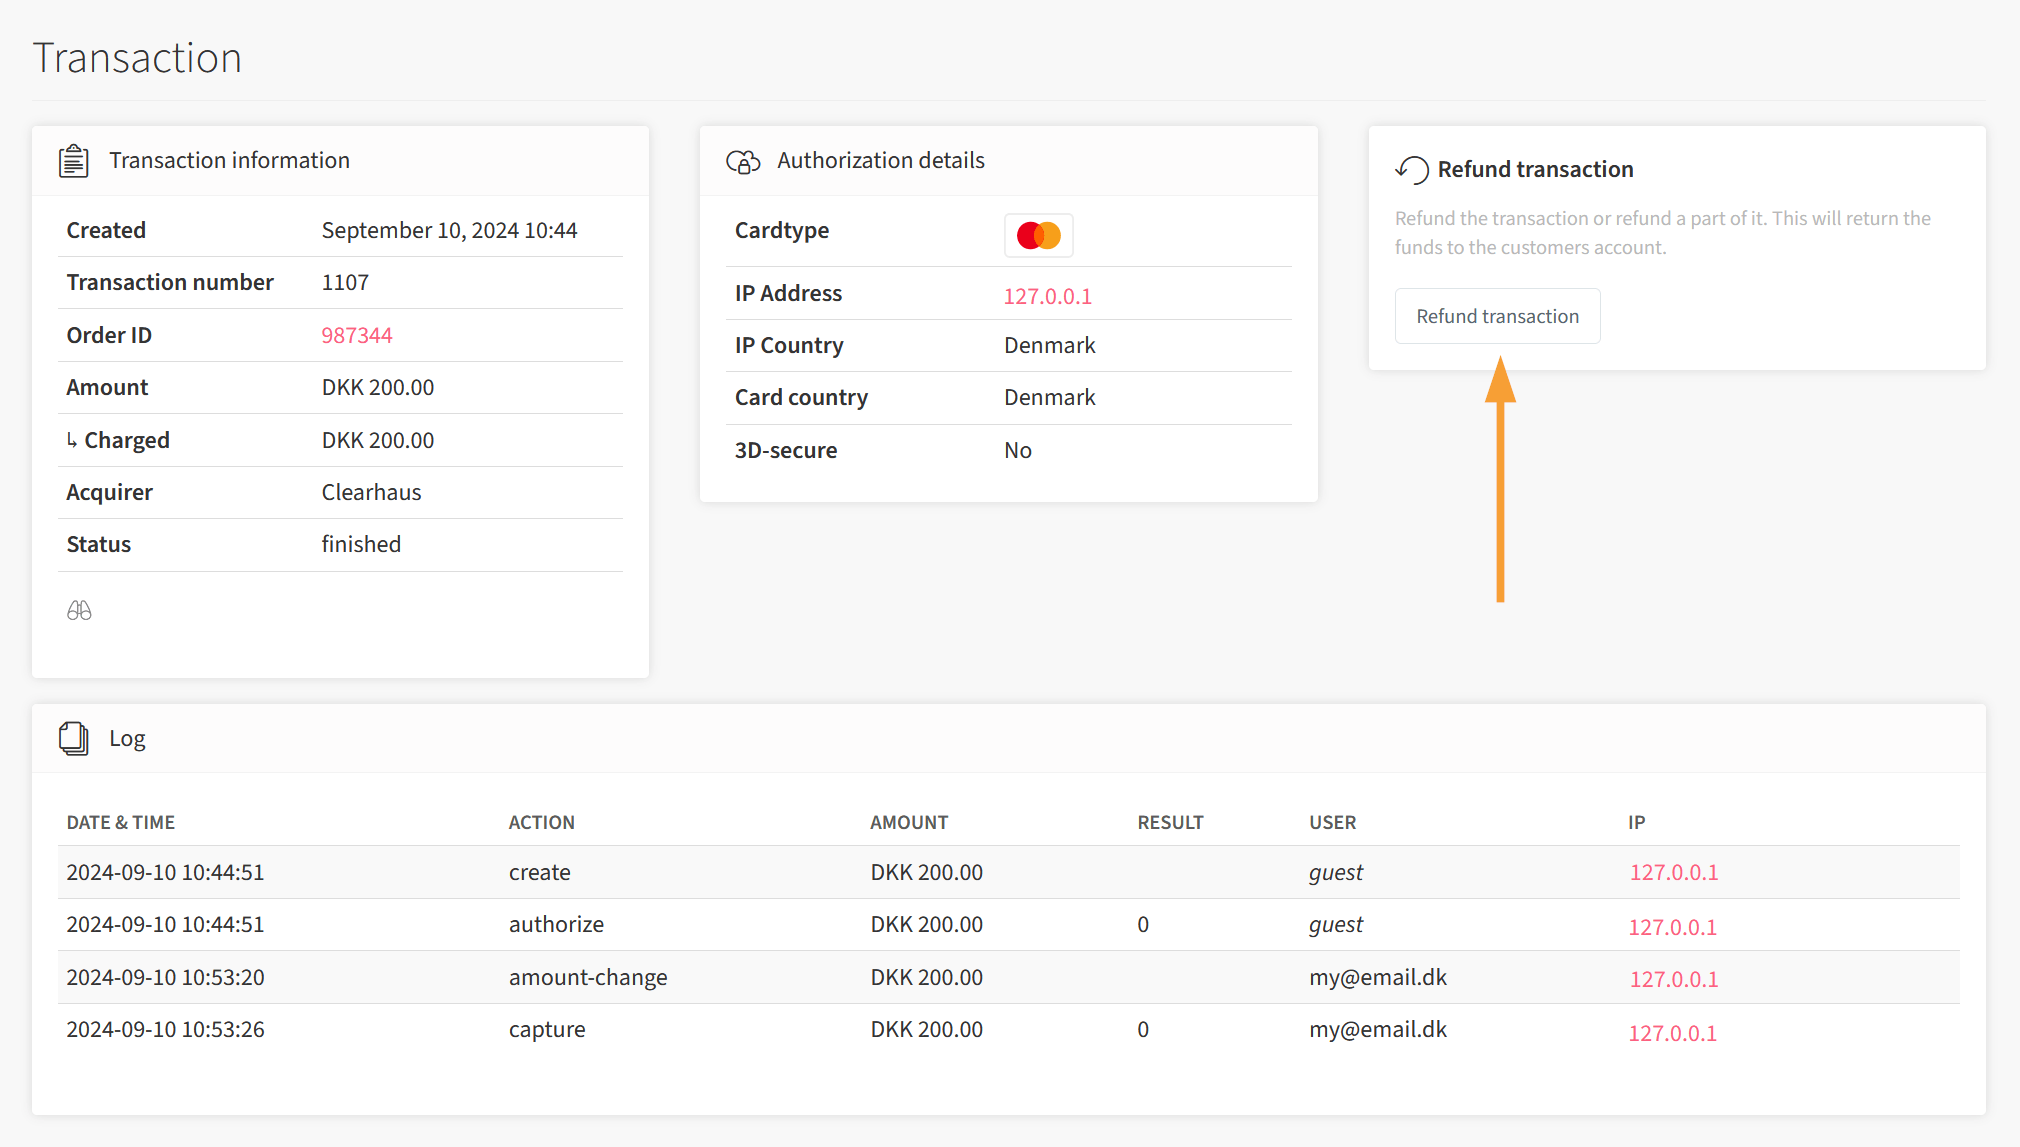Click the stacked pages icon beside Log

[x=73, y=738]
